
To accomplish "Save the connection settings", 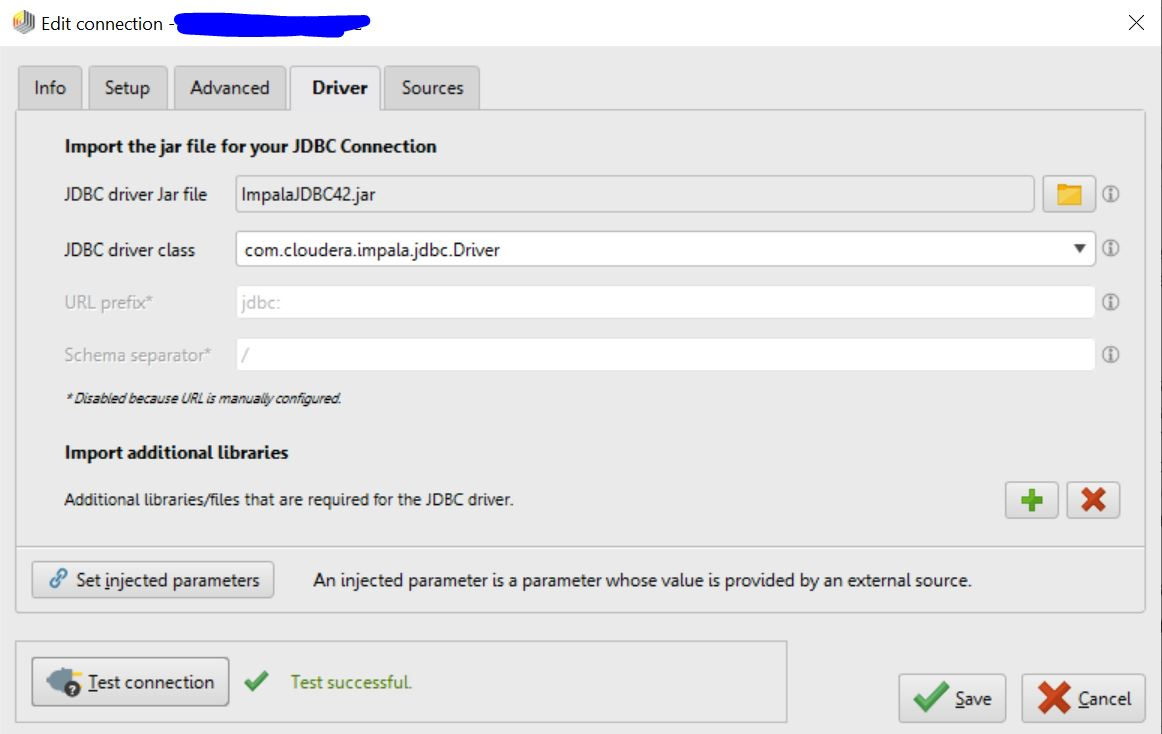I will [x=952, y=698].
